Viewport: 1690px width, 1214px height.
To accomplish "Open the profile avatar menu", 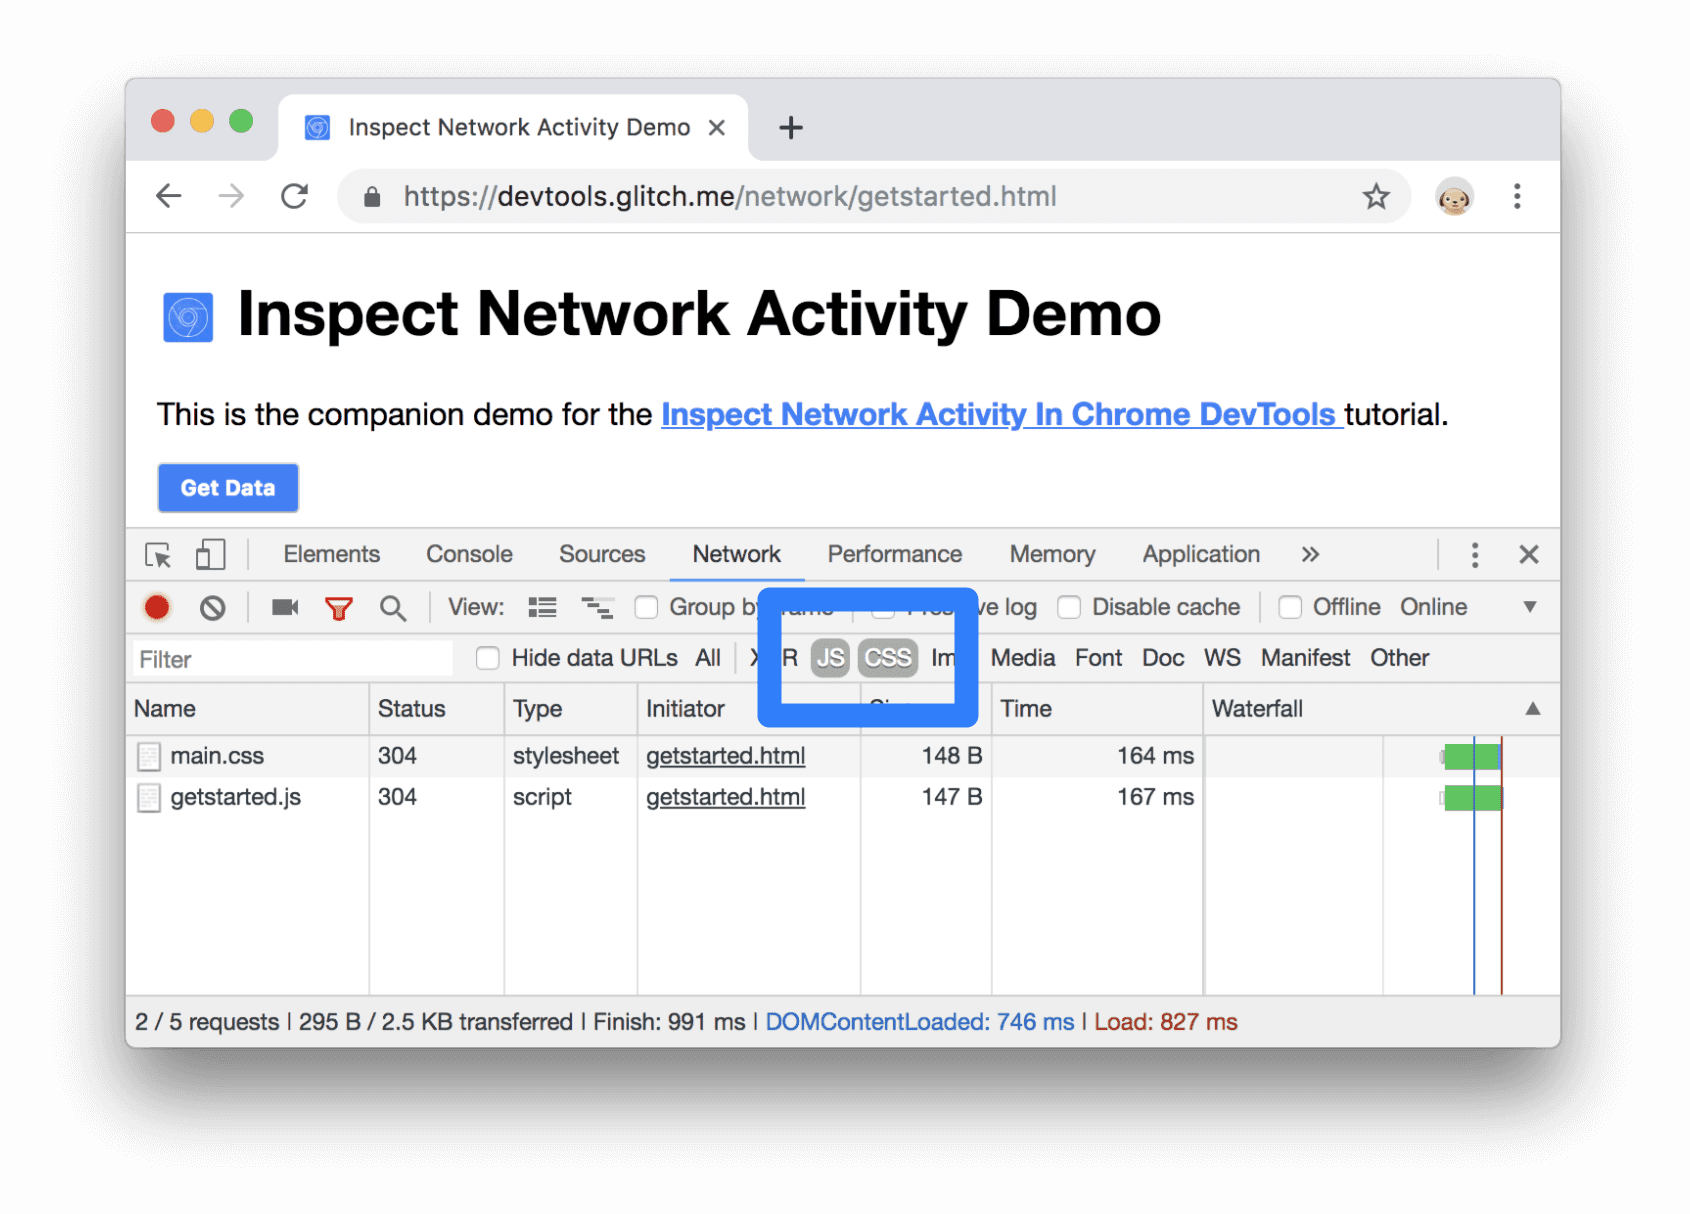I will 1454,197.
